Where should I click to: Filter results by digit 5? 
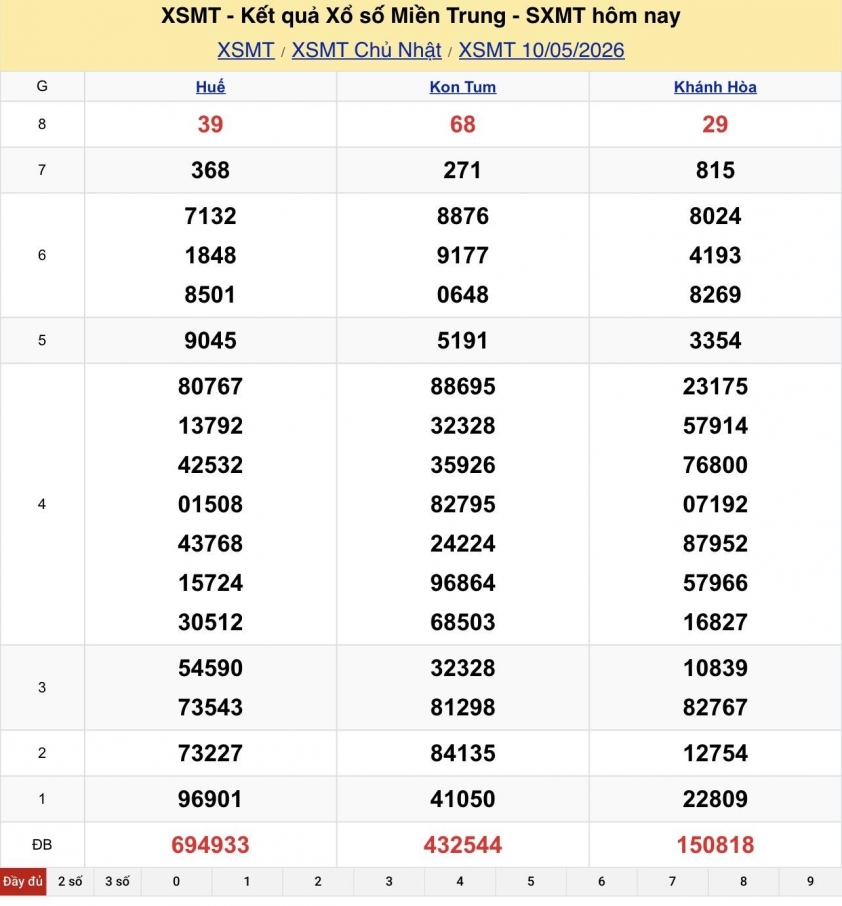(531, 882)
